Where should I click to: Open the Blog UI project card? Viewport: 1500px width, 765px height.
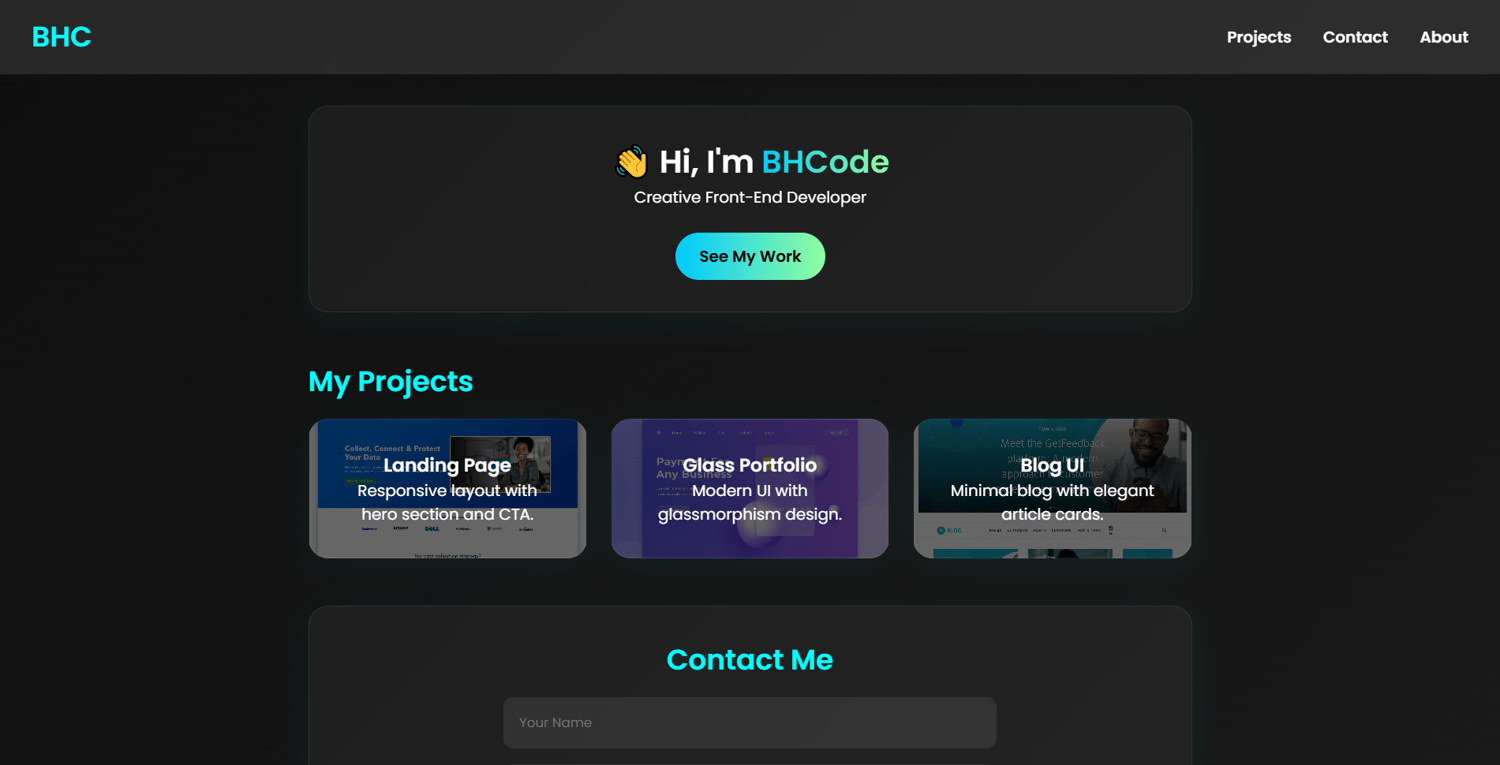(1052, 488)
